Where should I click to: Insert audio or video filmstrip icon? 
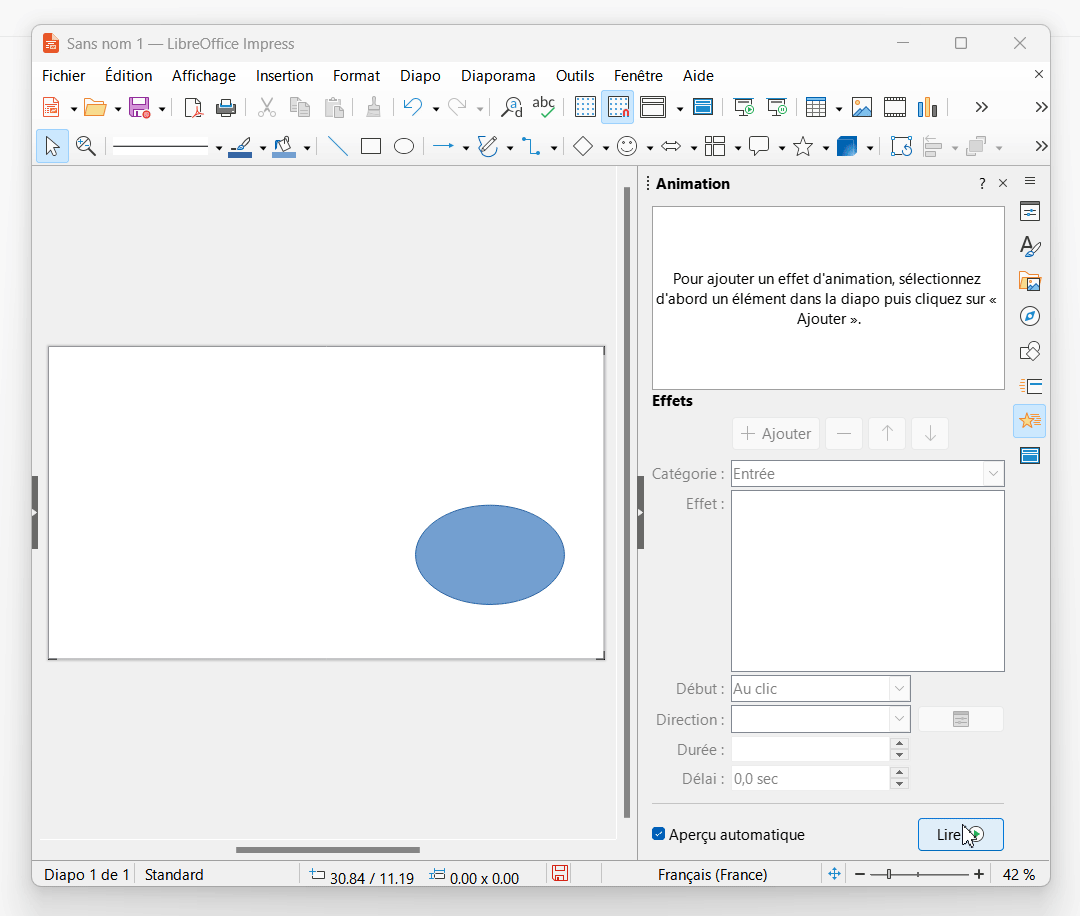click(895, 107)
